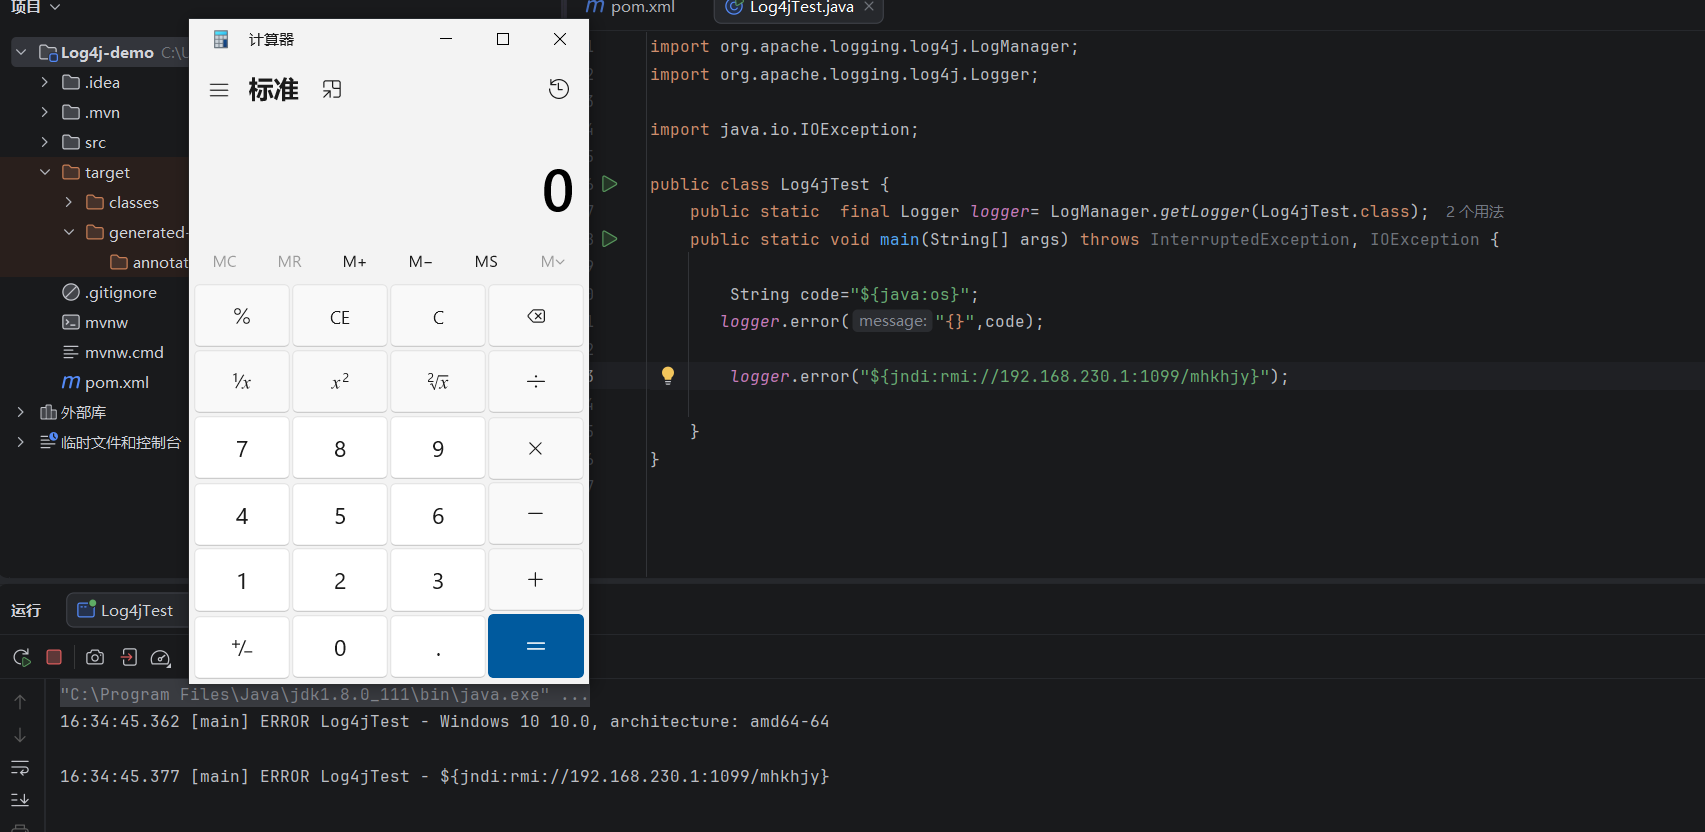Expand the .idea folder in project tree

coord(44,82)
